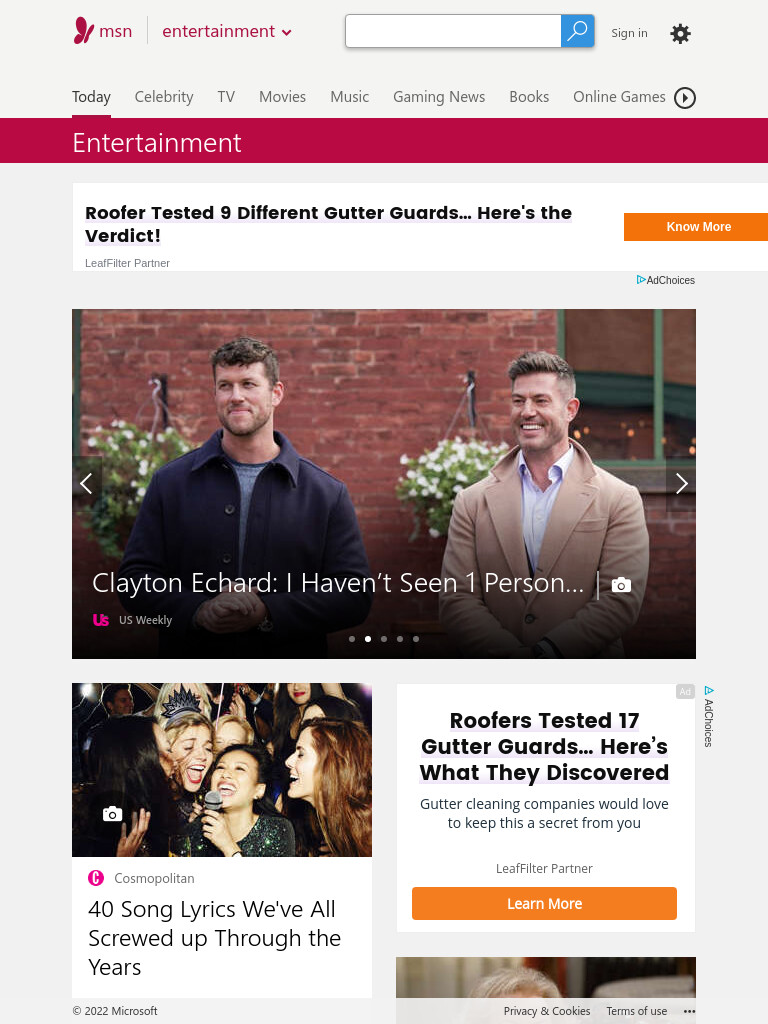Click the blue search magnifier button

[x=577, y=31]
